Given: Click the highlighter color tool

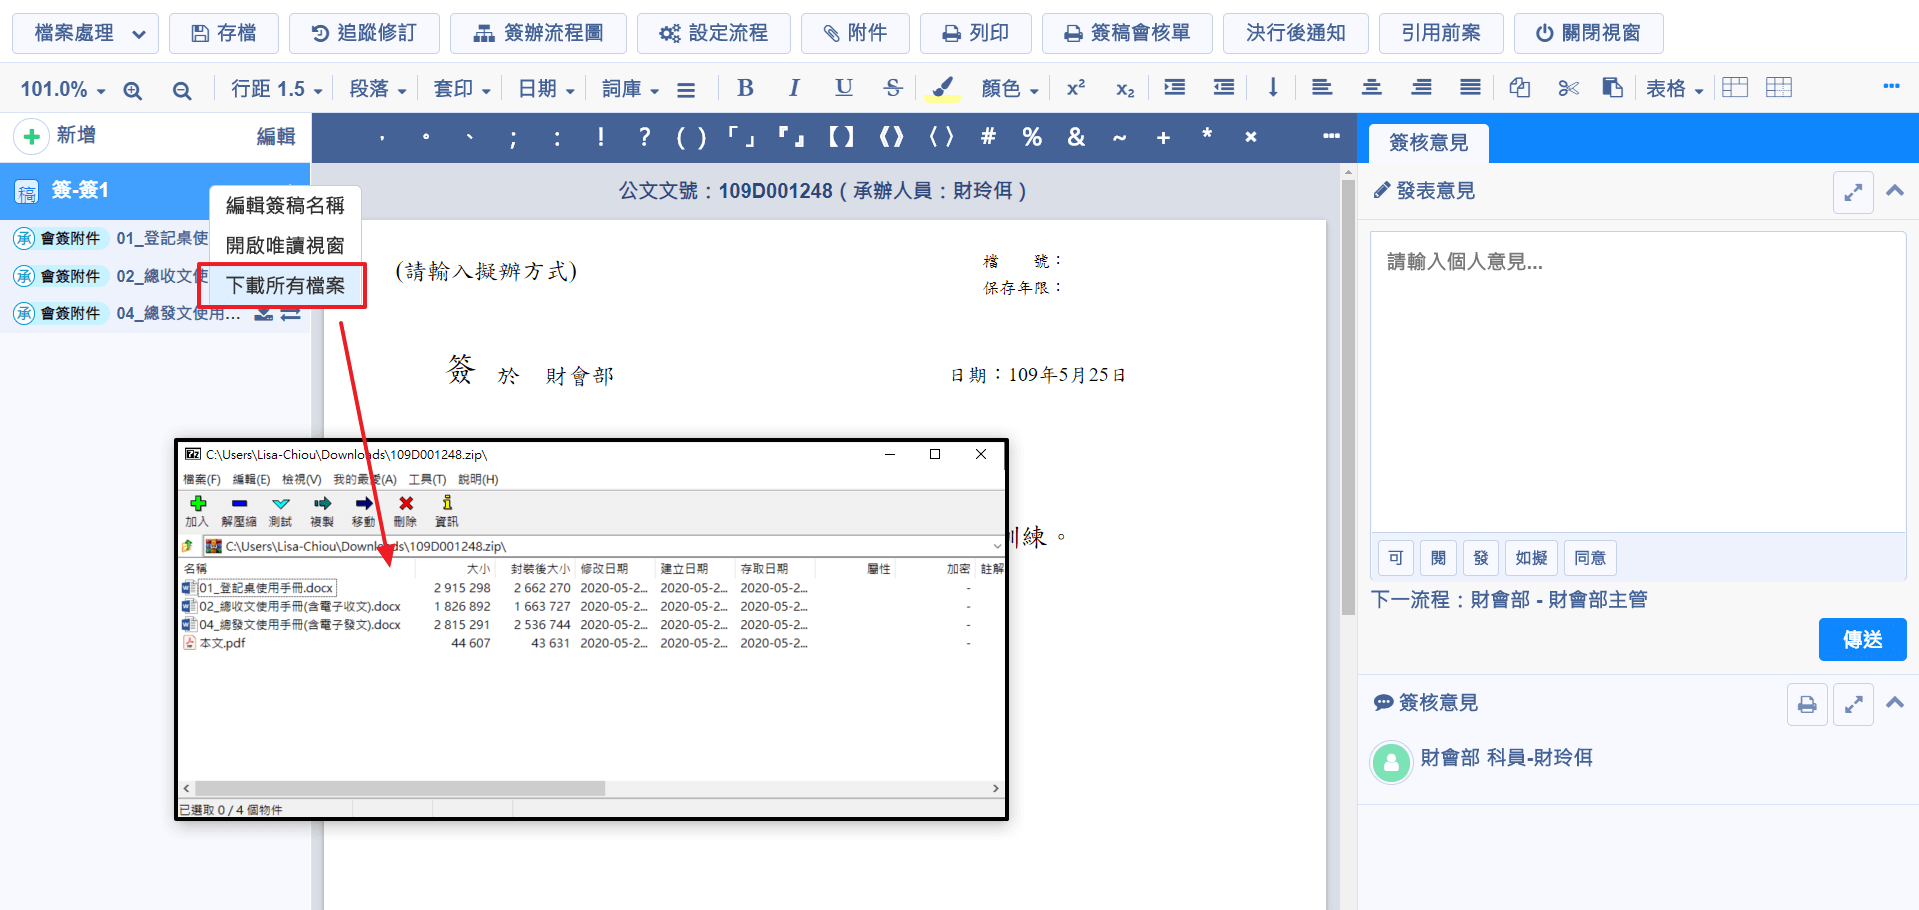Looking at the screenshot, I should (942, 88).
